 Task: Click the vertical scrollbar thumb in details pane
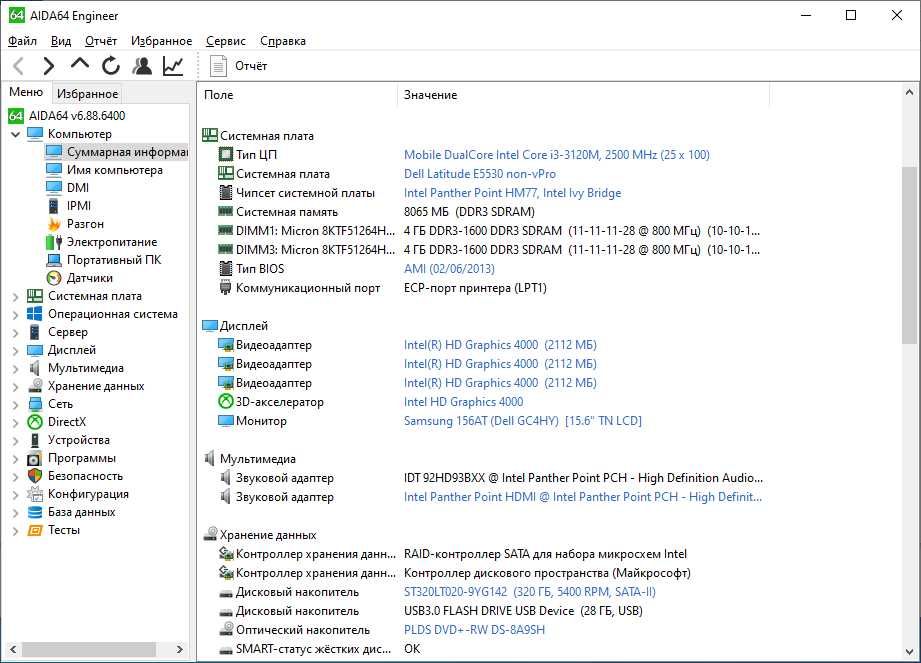(909, 255)
